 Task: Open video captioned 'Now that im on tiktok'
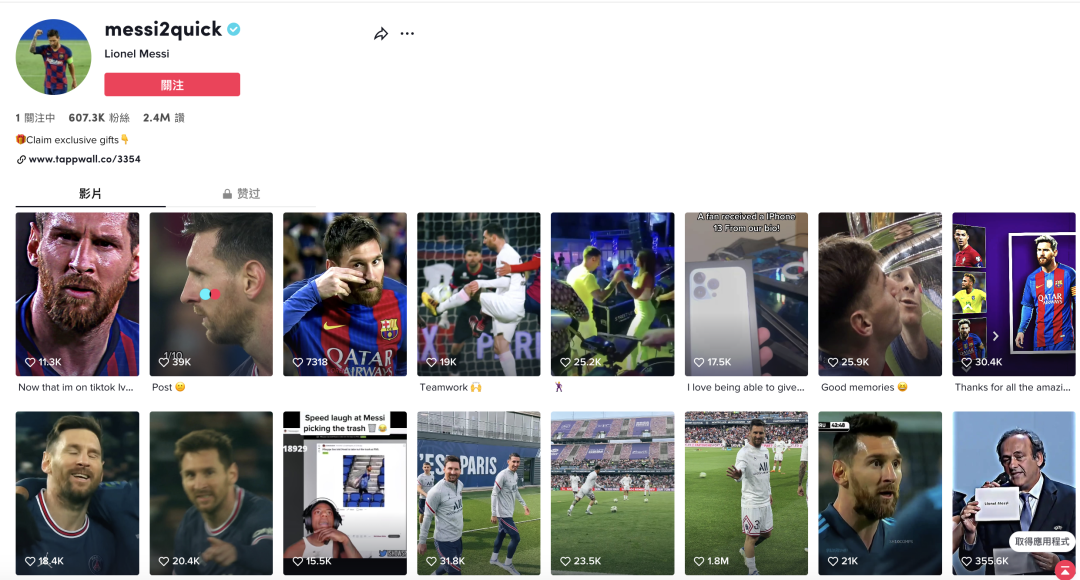[x=77, y=294]
